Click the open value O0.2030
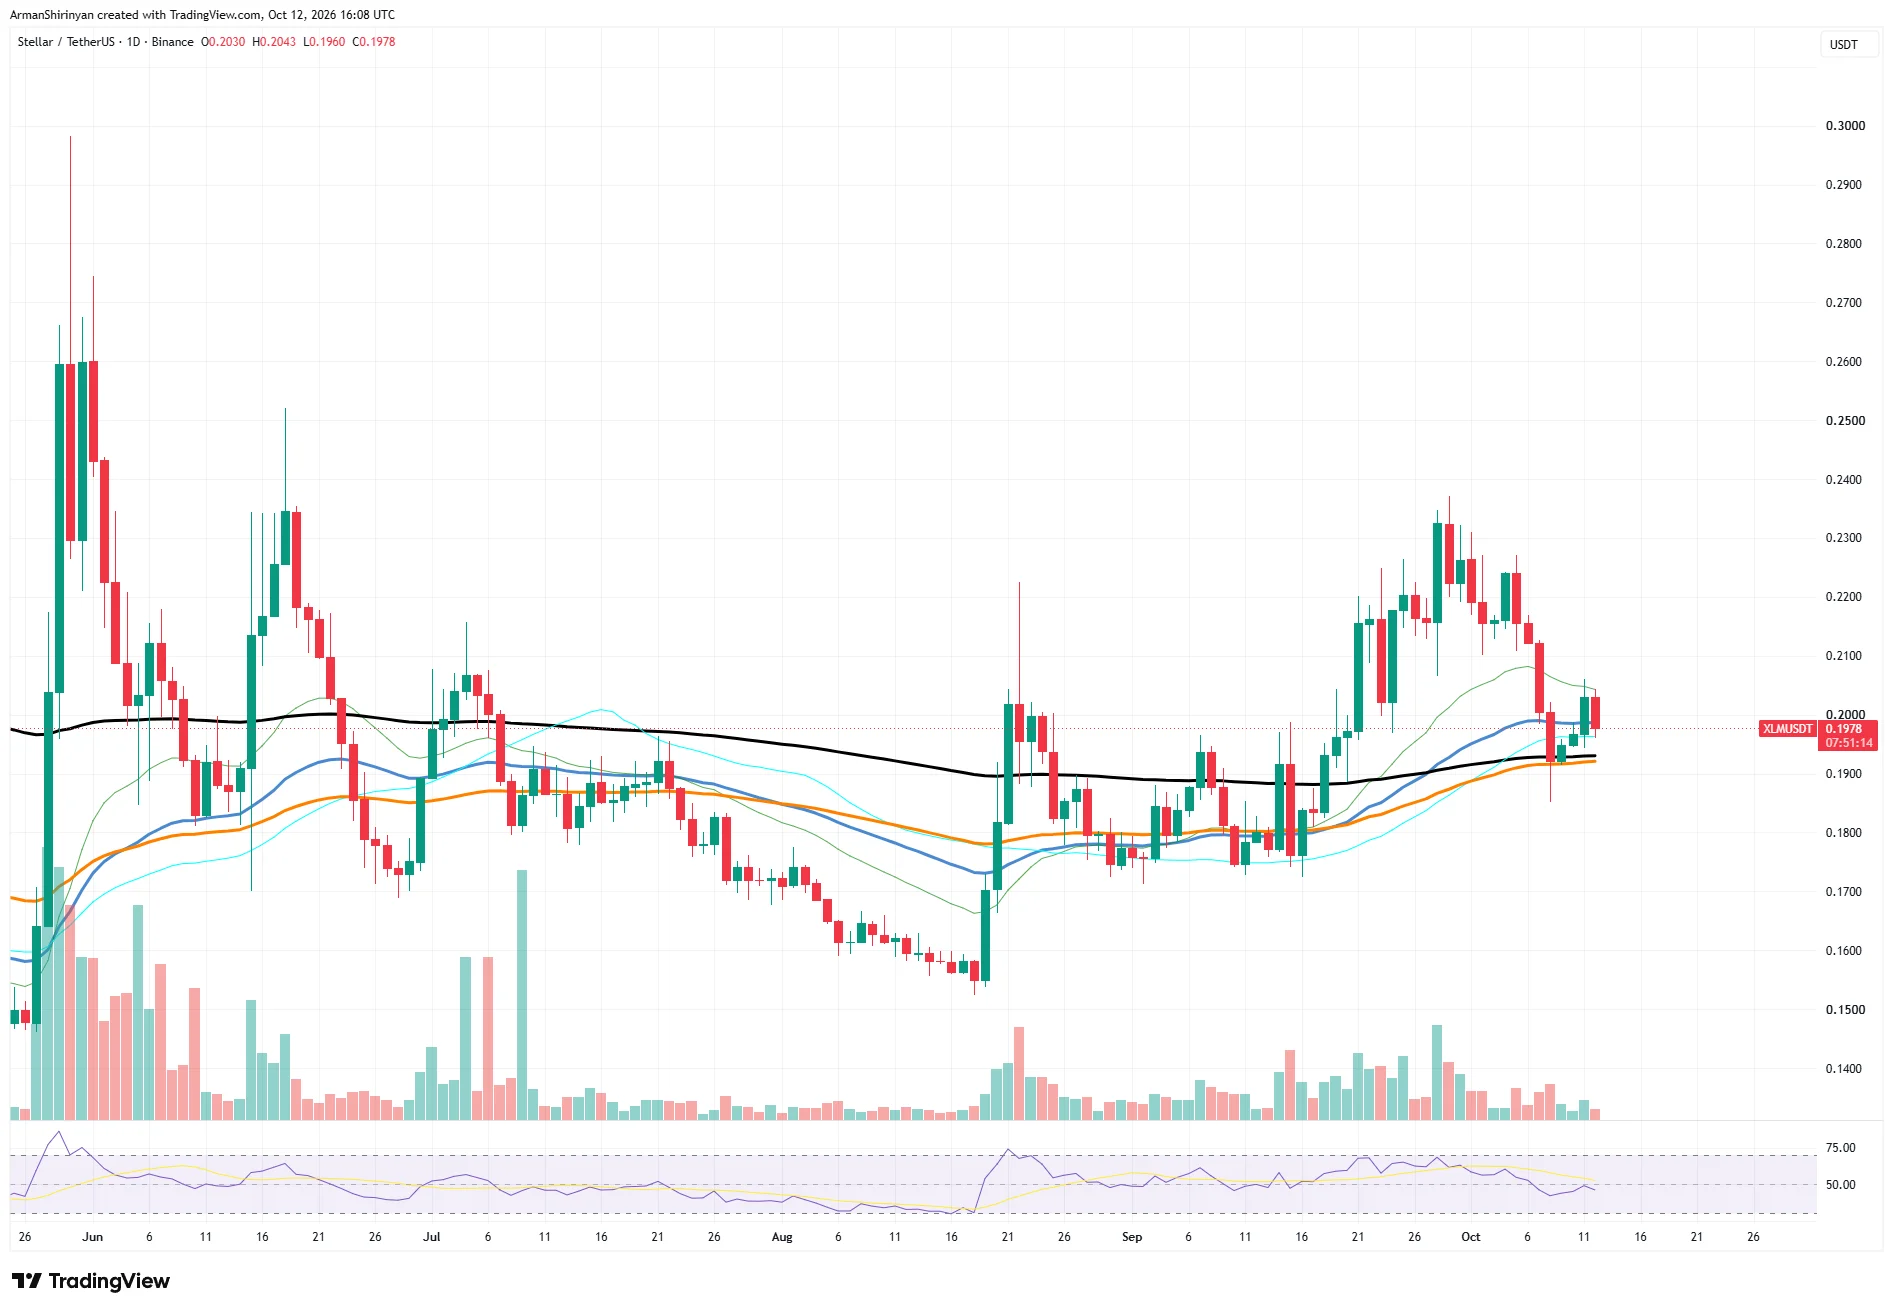The width and height of the screenshot is (1893, 1311). point(223,42)
